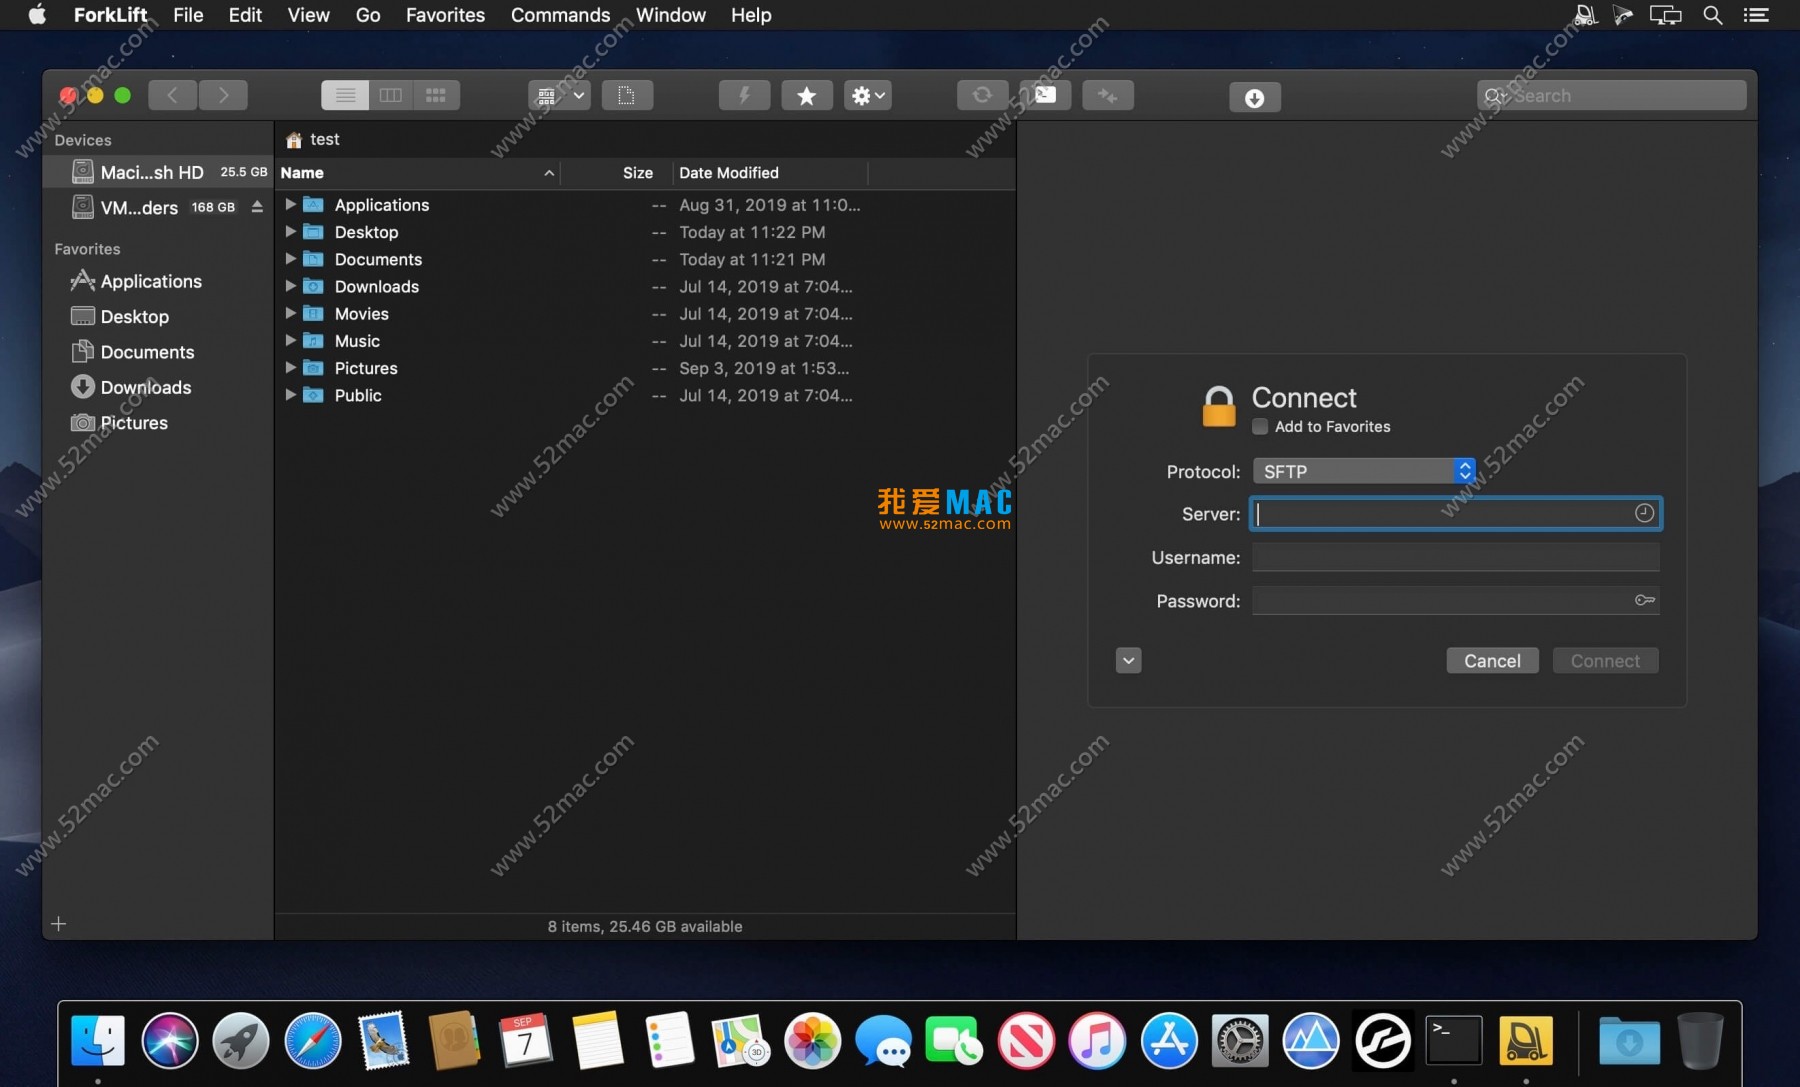Switch to icon grid view mode
This screenshot has height=1087, width=1800.
[x=436, y=95]
